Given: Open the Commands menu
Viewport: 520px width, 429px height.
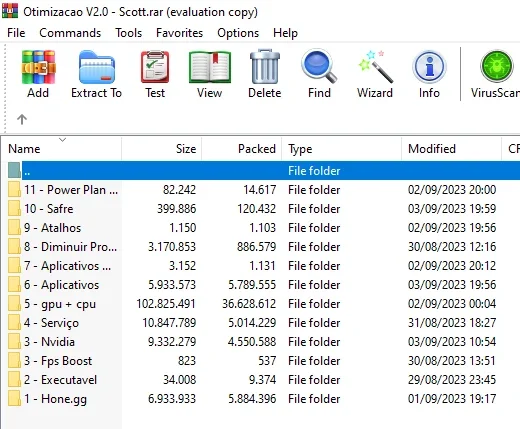Looking at the screenshot, I should point(70,33).
